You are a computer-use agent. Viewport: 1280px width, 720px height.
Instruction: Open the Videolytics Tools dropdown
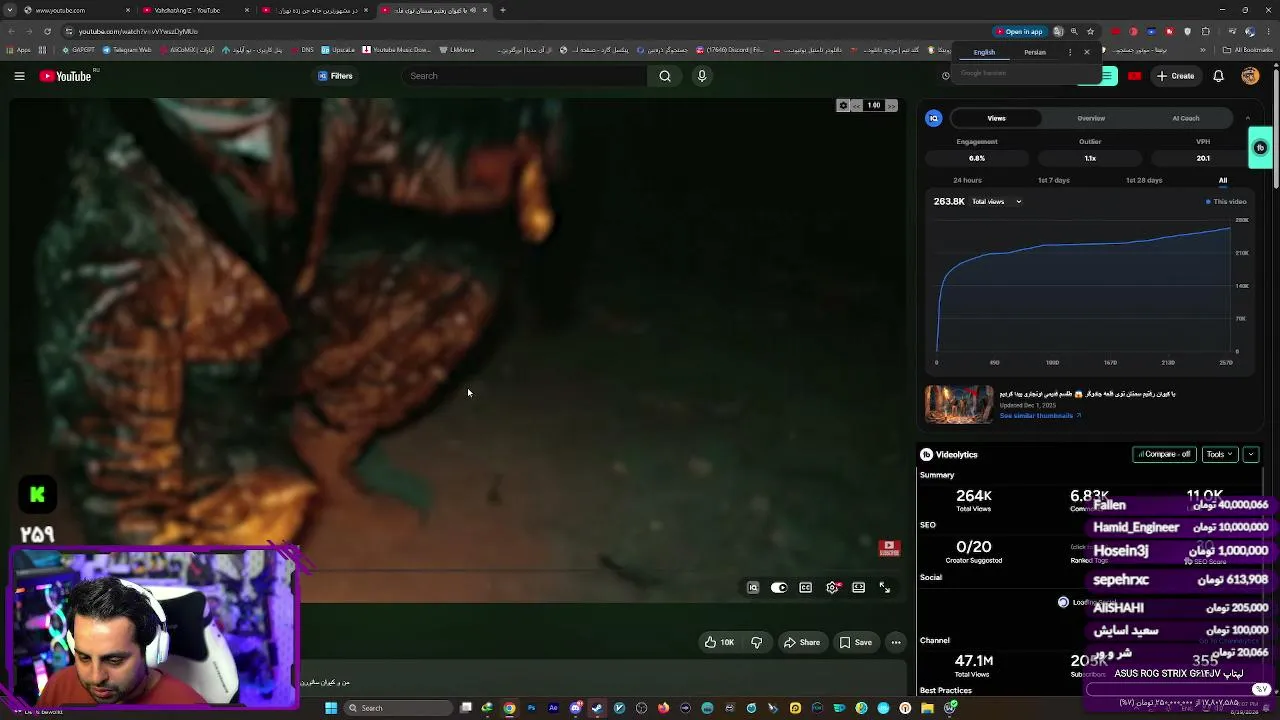point(1220,454)
